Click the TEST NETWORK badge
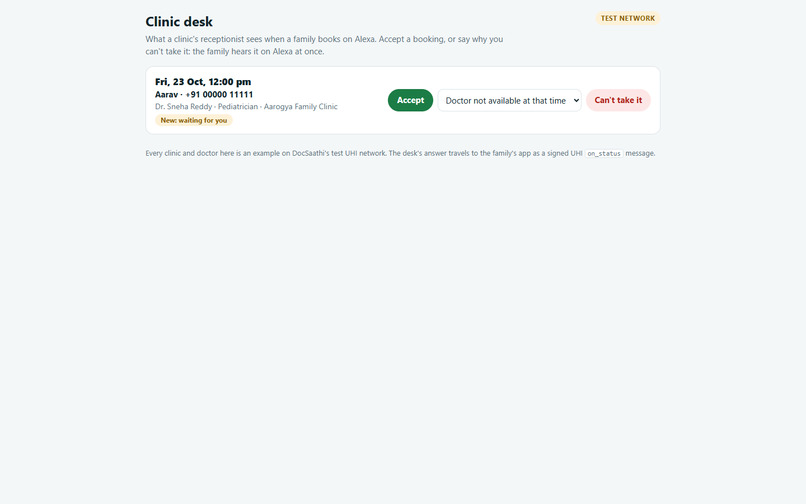806x504 pixels. coord(628,19)
